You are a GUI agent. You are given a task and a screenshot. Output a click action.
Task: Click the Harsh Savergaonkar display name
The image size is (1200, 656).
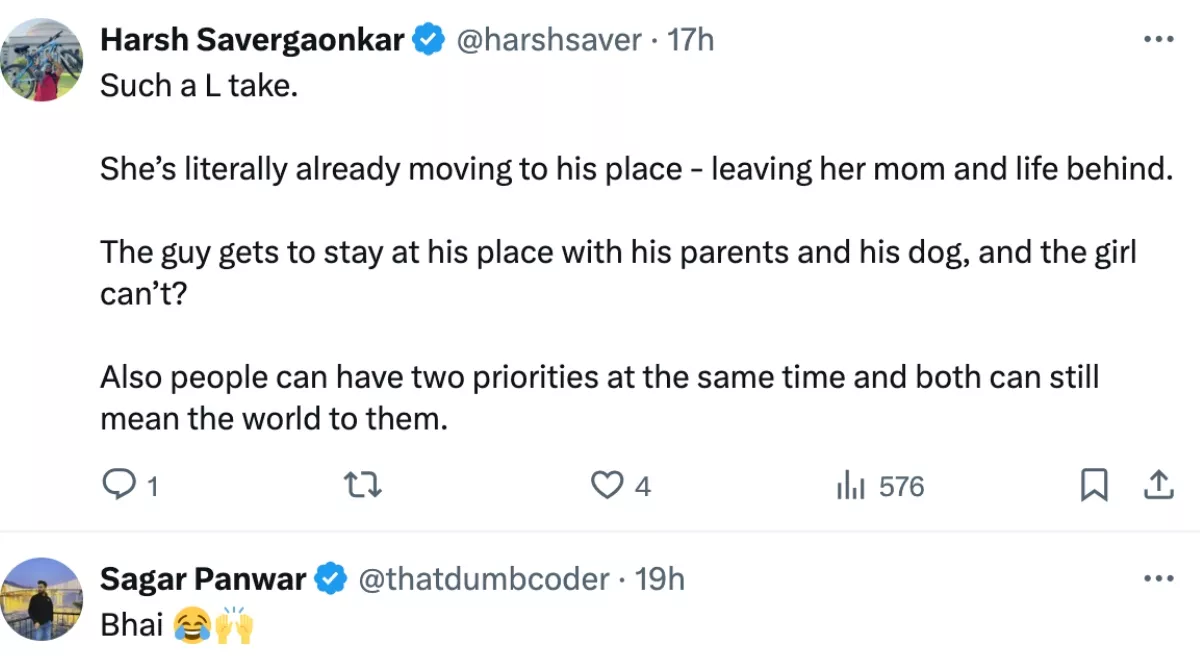pos(252,40)
